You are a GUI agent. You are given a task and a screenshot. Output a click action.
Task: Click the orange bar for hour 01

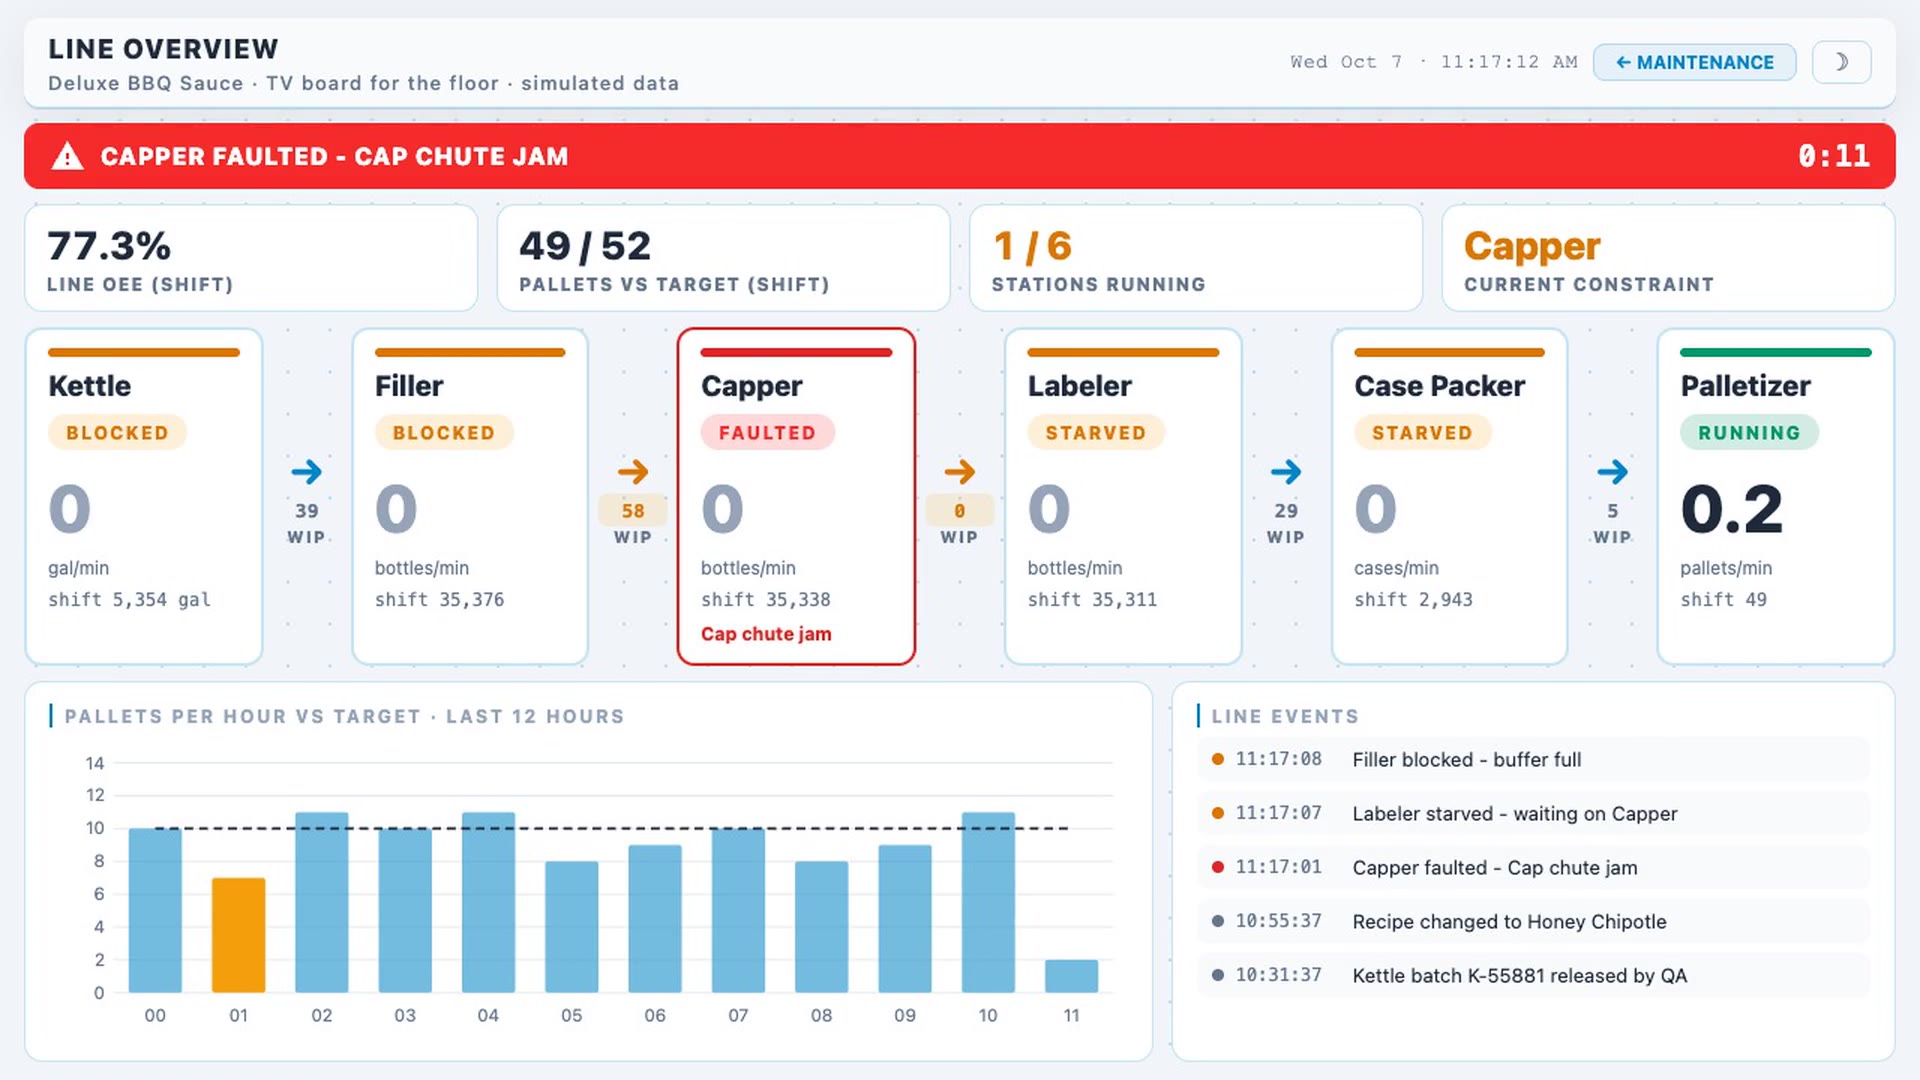point(238,935)
